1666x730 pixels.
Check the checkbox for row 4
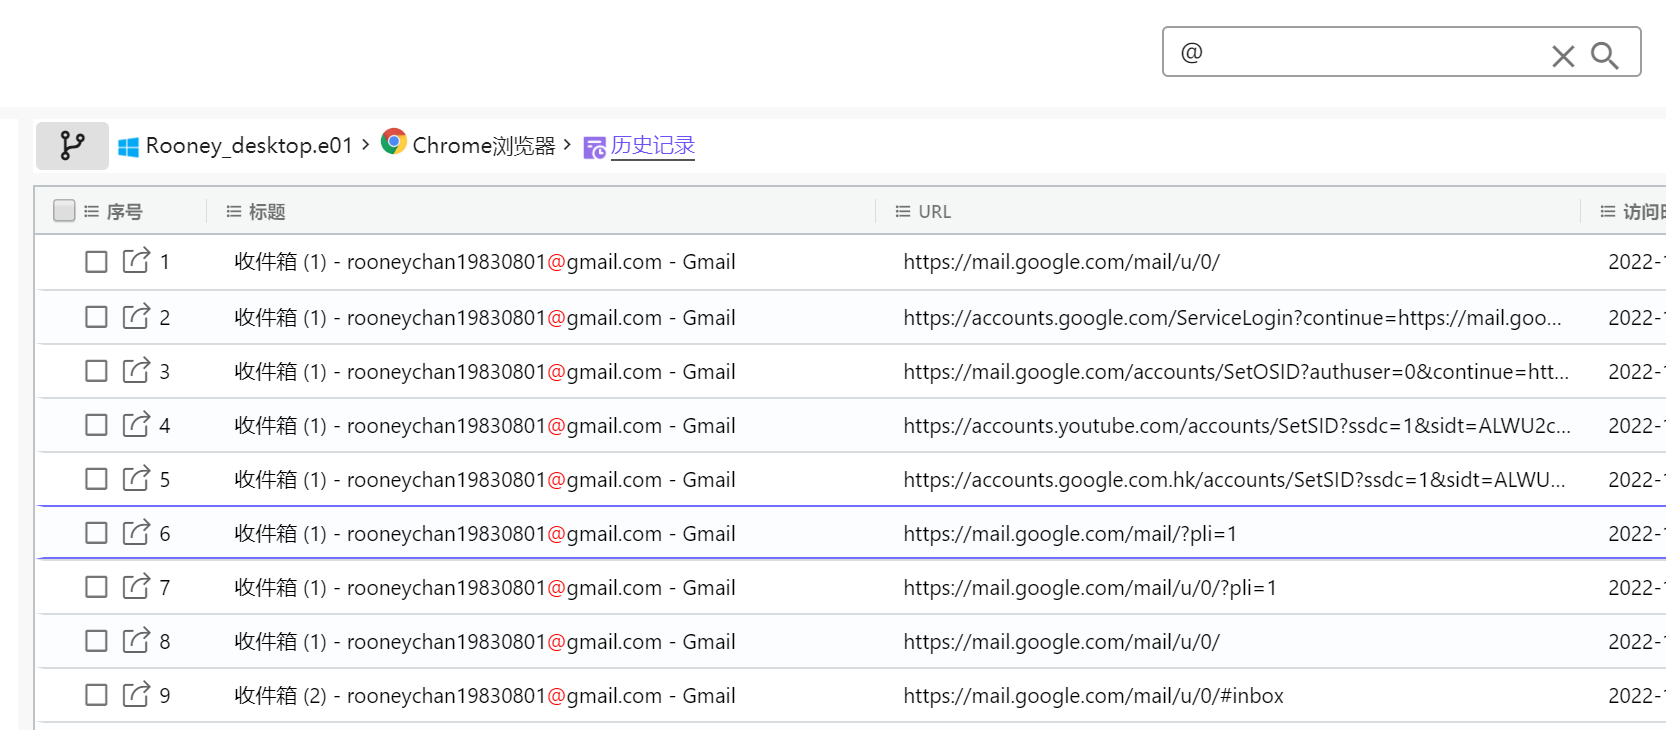[96, 425]
